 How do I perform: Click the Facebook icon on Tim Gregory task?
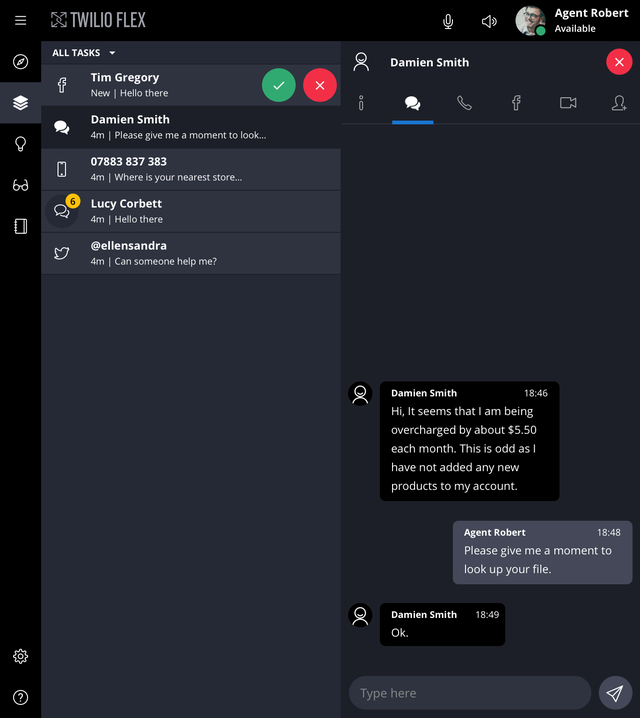tap(62, 85)
